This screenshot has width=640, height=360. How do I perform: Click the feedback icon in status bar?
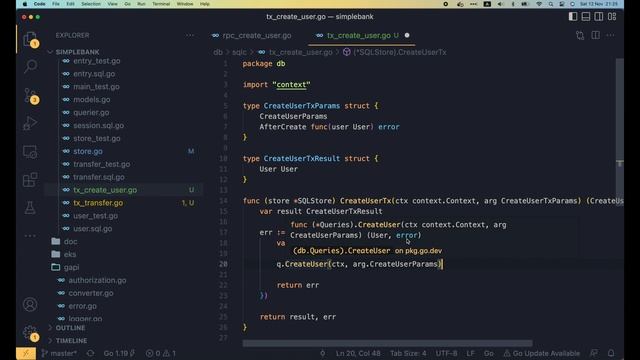tap(594, 353)
